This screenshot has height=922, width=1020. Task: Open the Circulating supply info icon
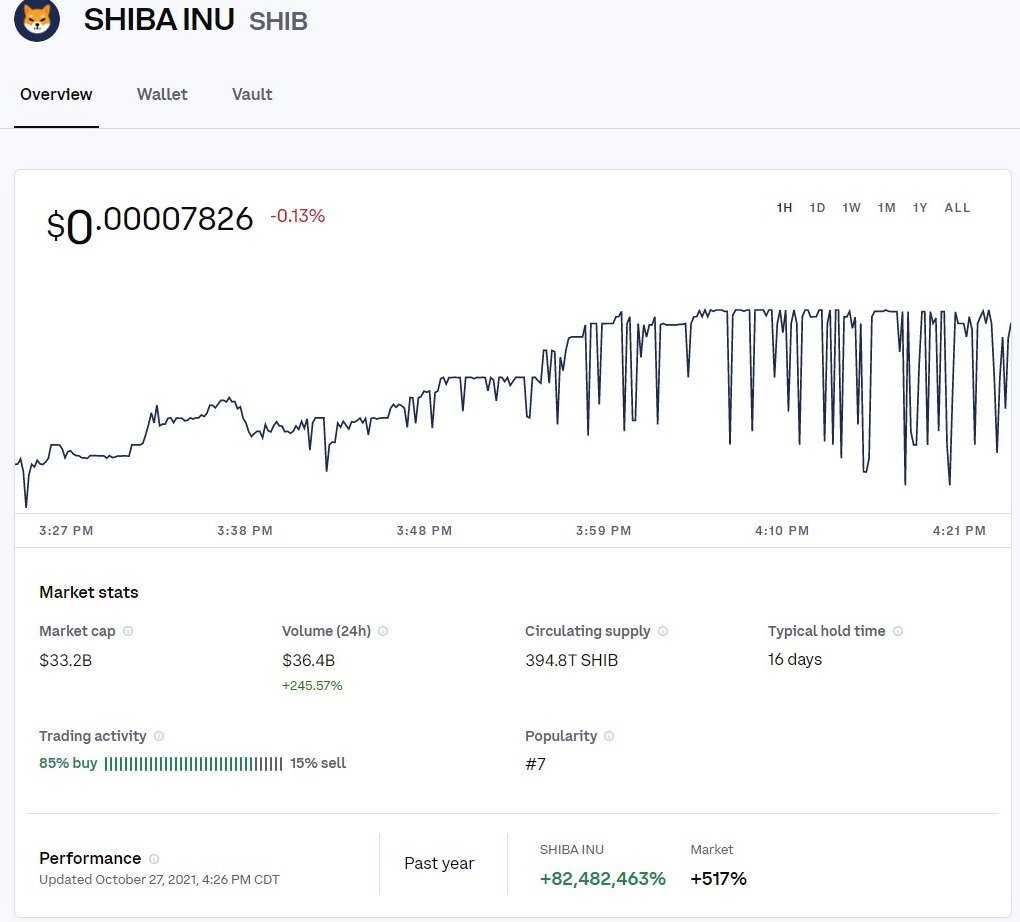point(663,631)
